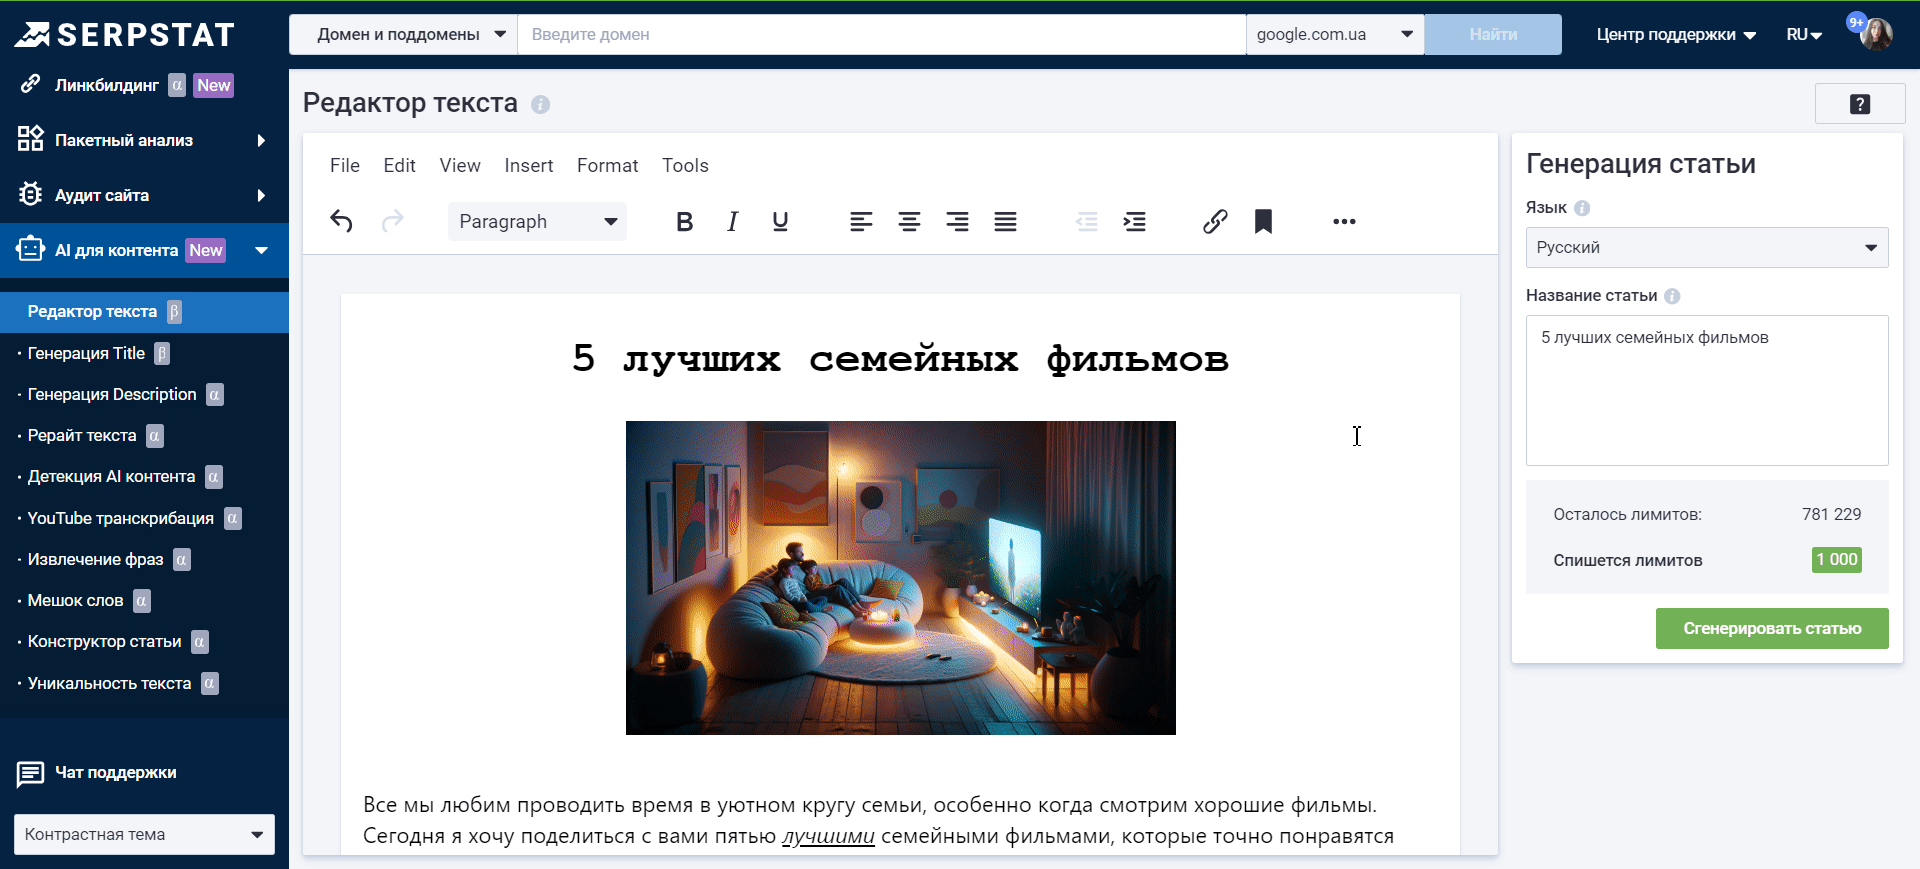1920x869 pixels.
Task: Open RU language switcher
Action: coord(1804,35)
